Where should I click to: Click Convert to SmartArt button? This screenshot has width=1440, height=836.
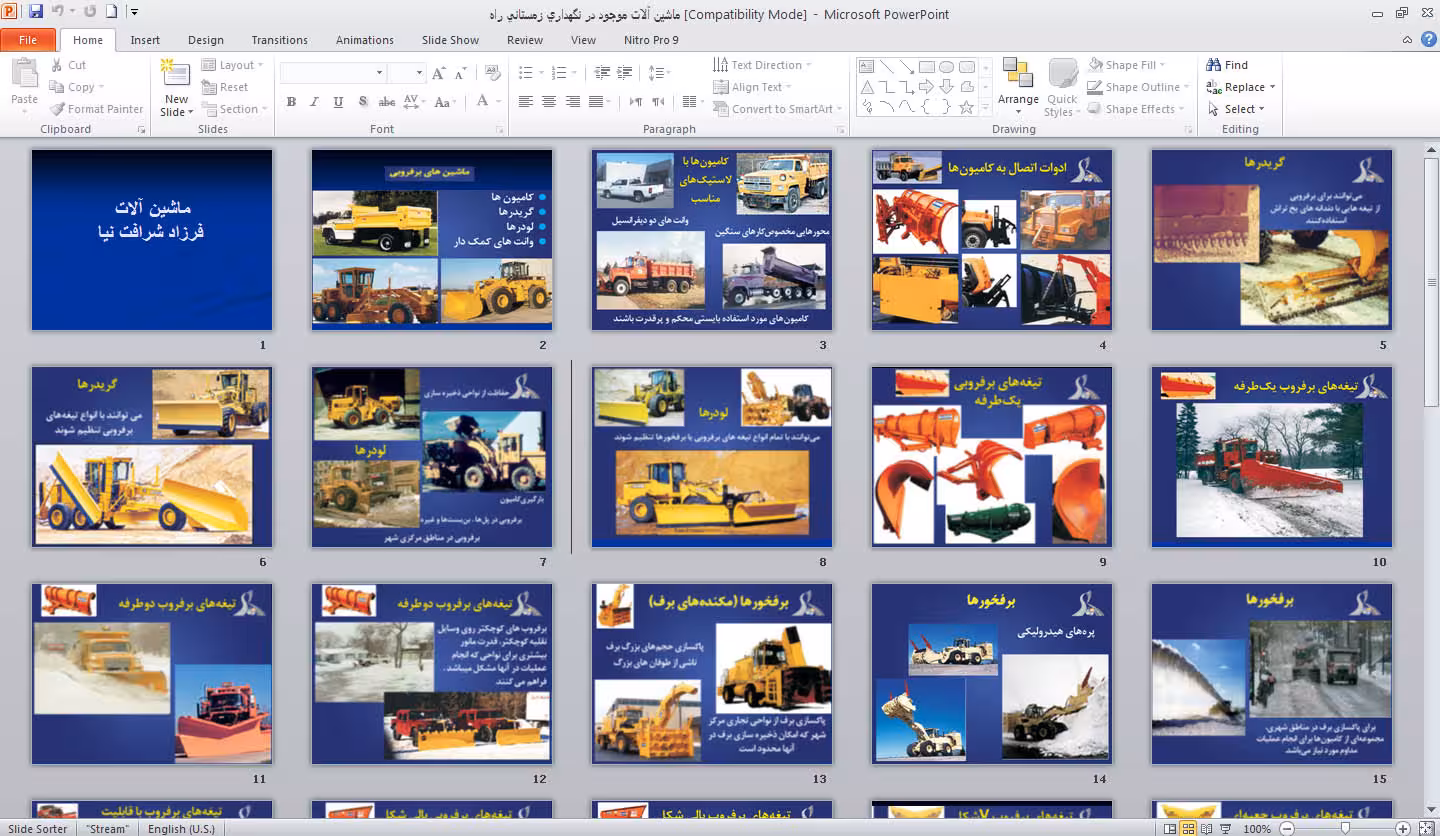pos(778,109)
